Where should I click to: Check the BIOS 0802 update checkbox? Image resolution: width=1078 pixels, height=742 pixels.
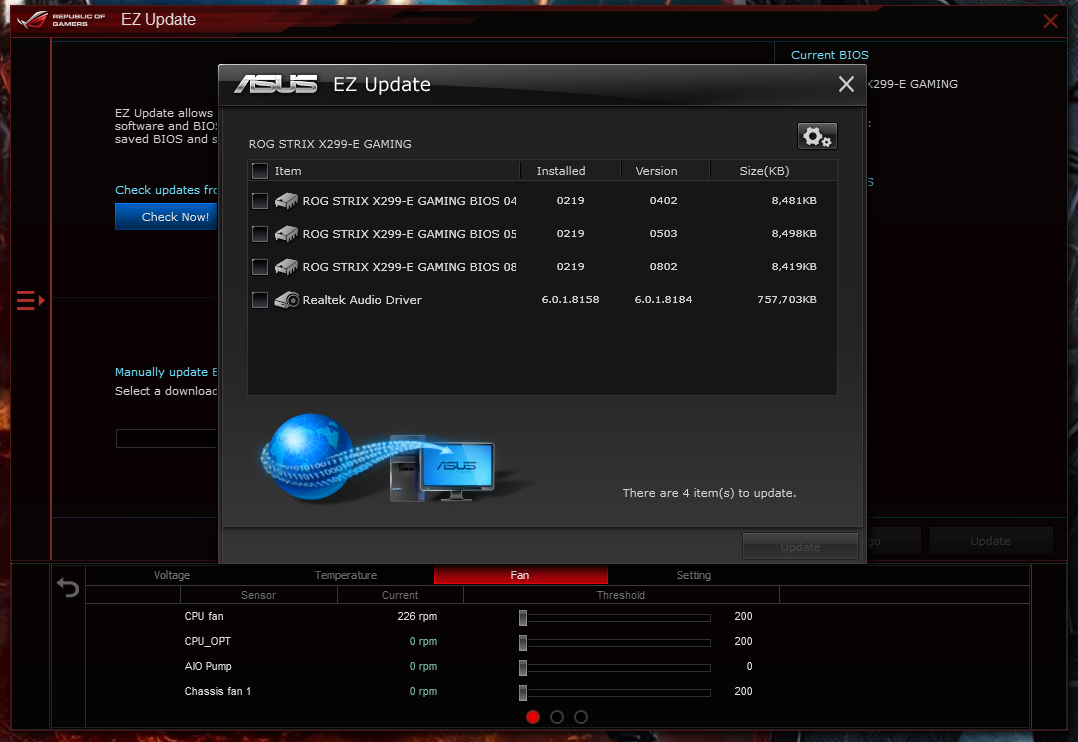coord(260,267)
